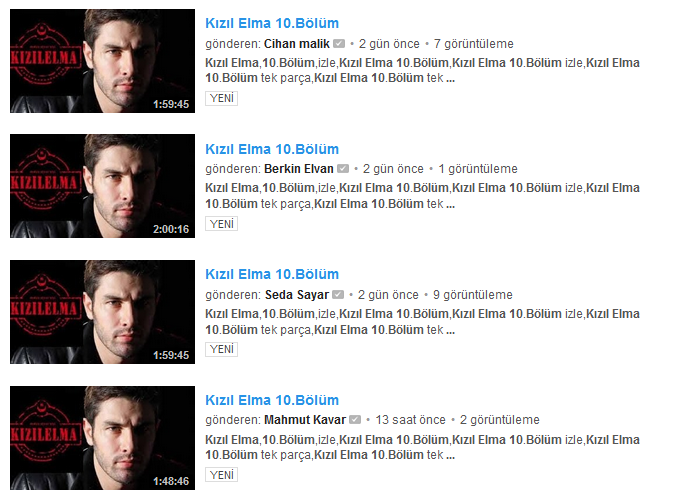Play the video thumbnail with 1:48:46 duration
The image size is (673, 498).
click(103, 437)
